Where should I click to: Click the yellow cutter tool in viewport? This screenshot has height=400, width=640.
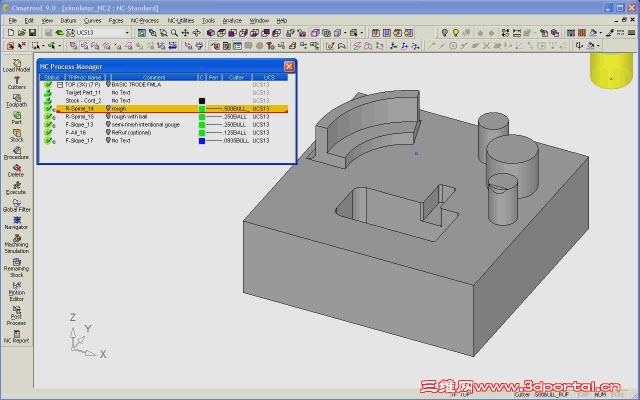pyautogui.click(x=611, y=71)
